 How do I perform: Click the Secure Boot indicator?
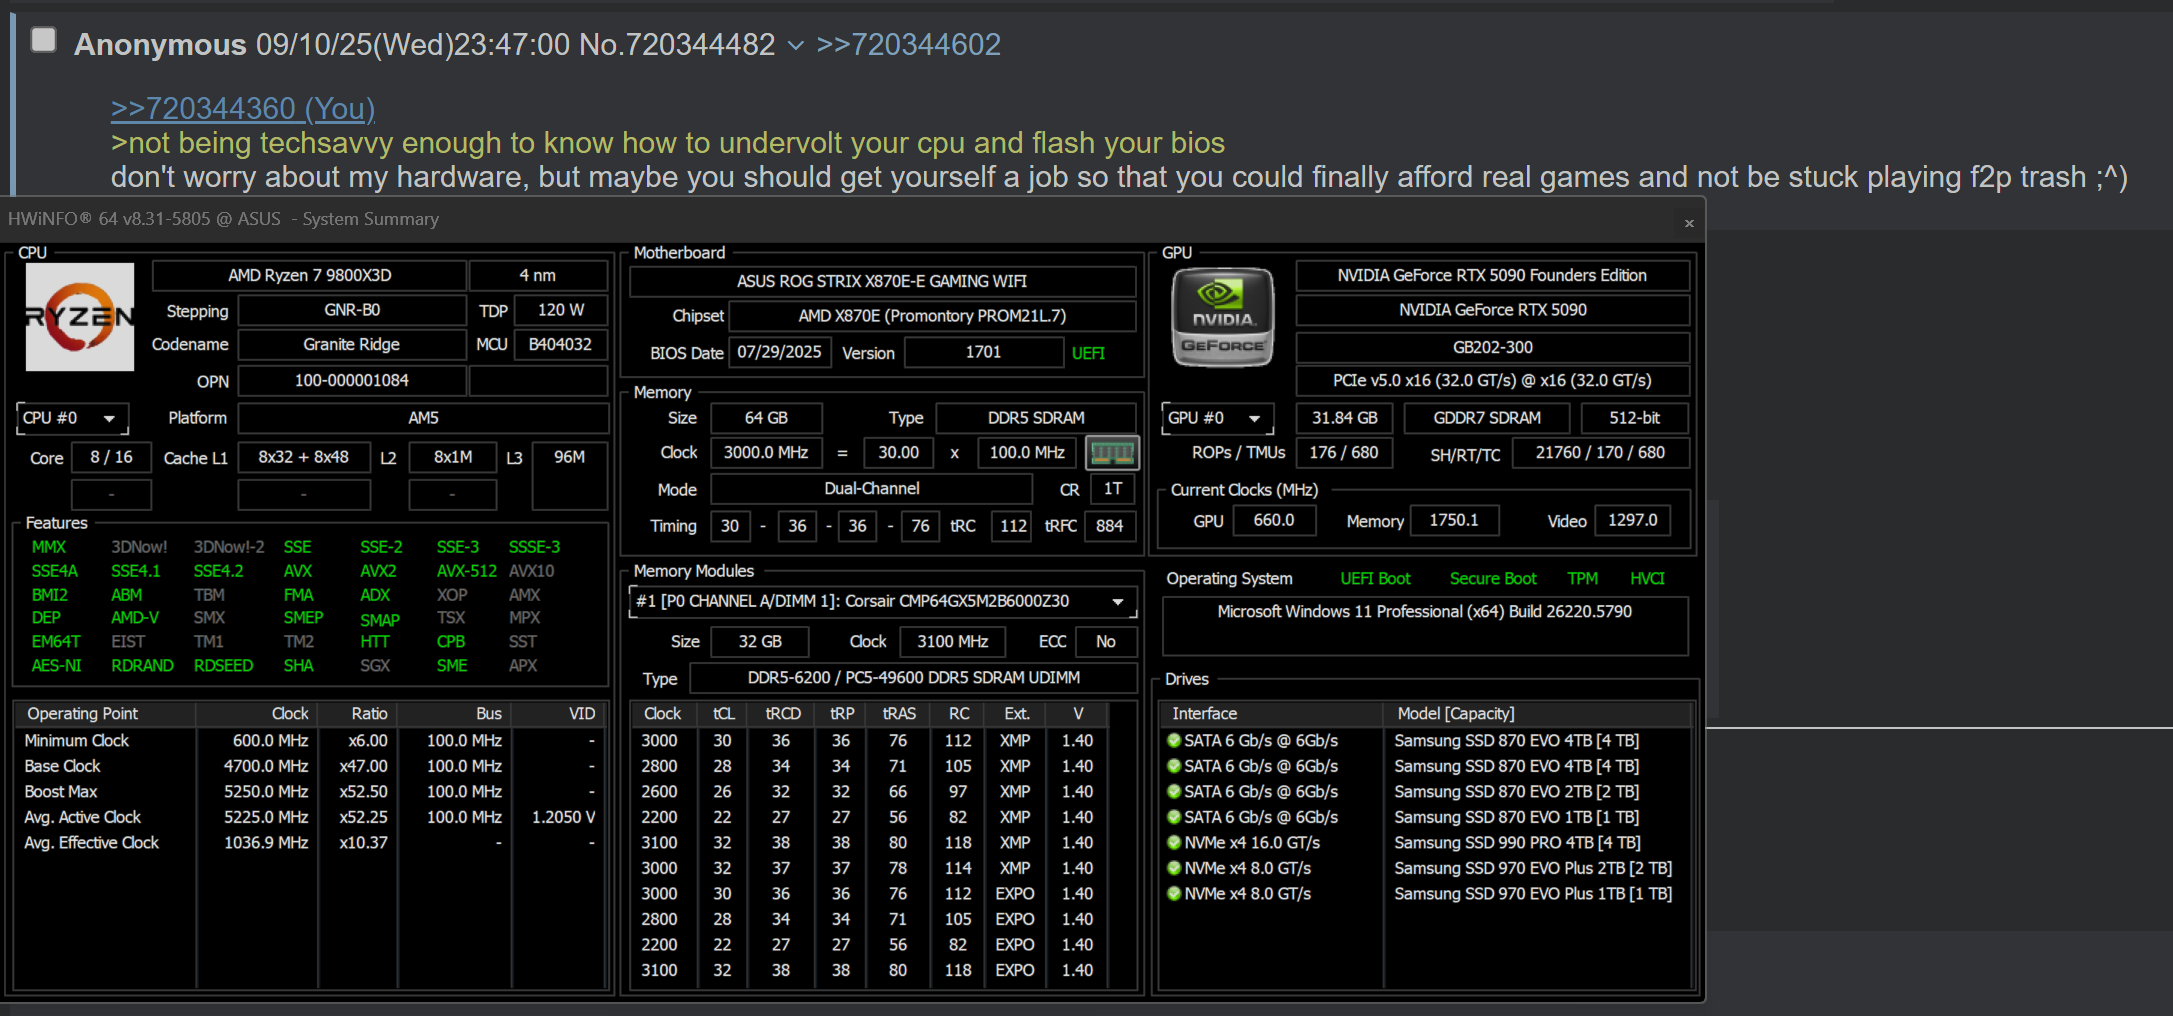(1493, 579)
